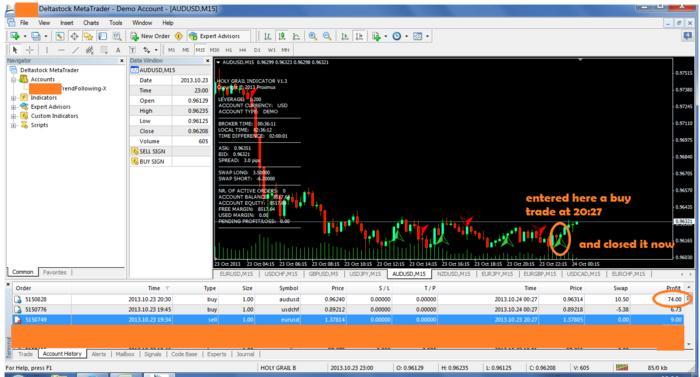
Task: Close the Navigator panel
Action: pos(122,61)
